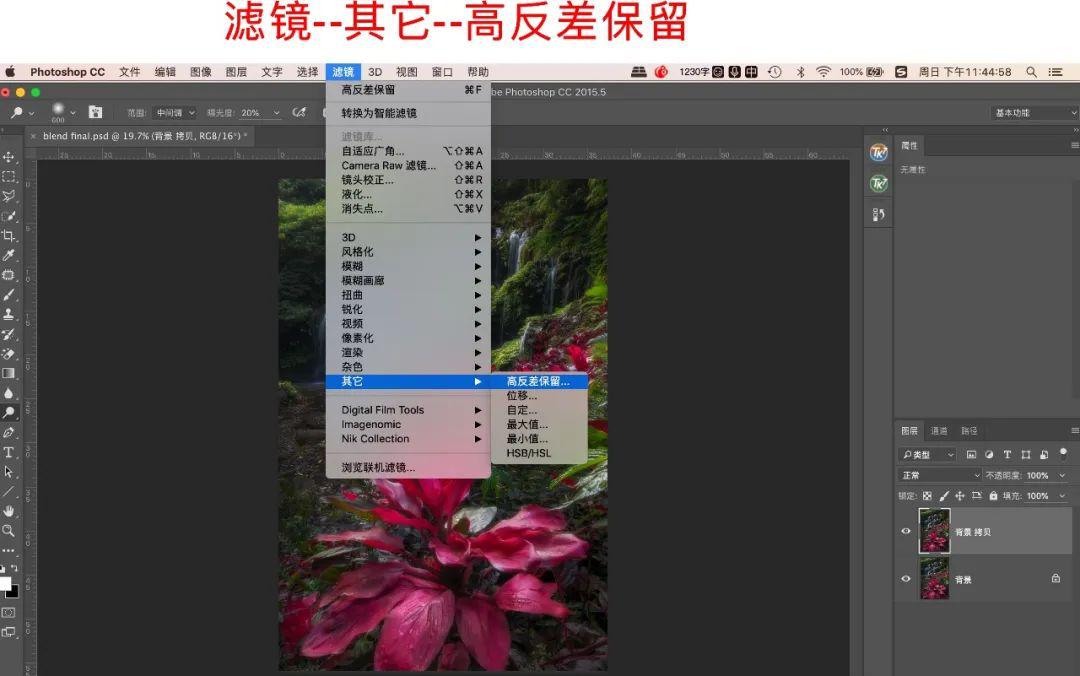Select the Zoom tool

pos(8,531)
